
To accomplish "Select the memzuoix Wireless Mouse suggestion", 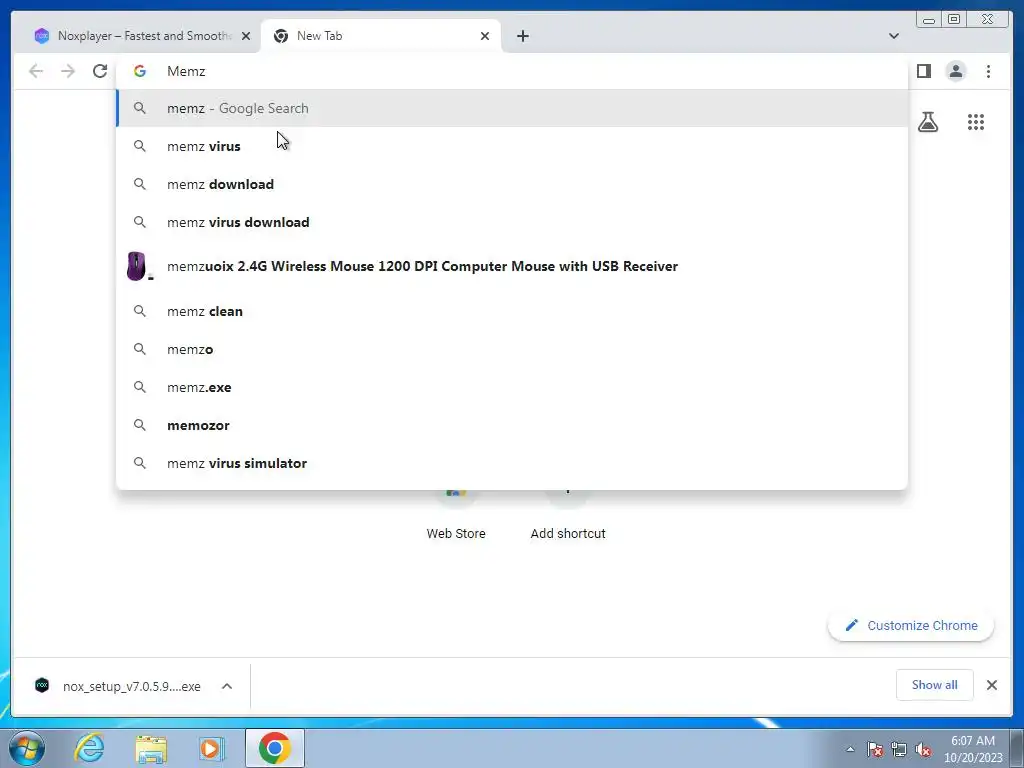I will pos(512,266).
